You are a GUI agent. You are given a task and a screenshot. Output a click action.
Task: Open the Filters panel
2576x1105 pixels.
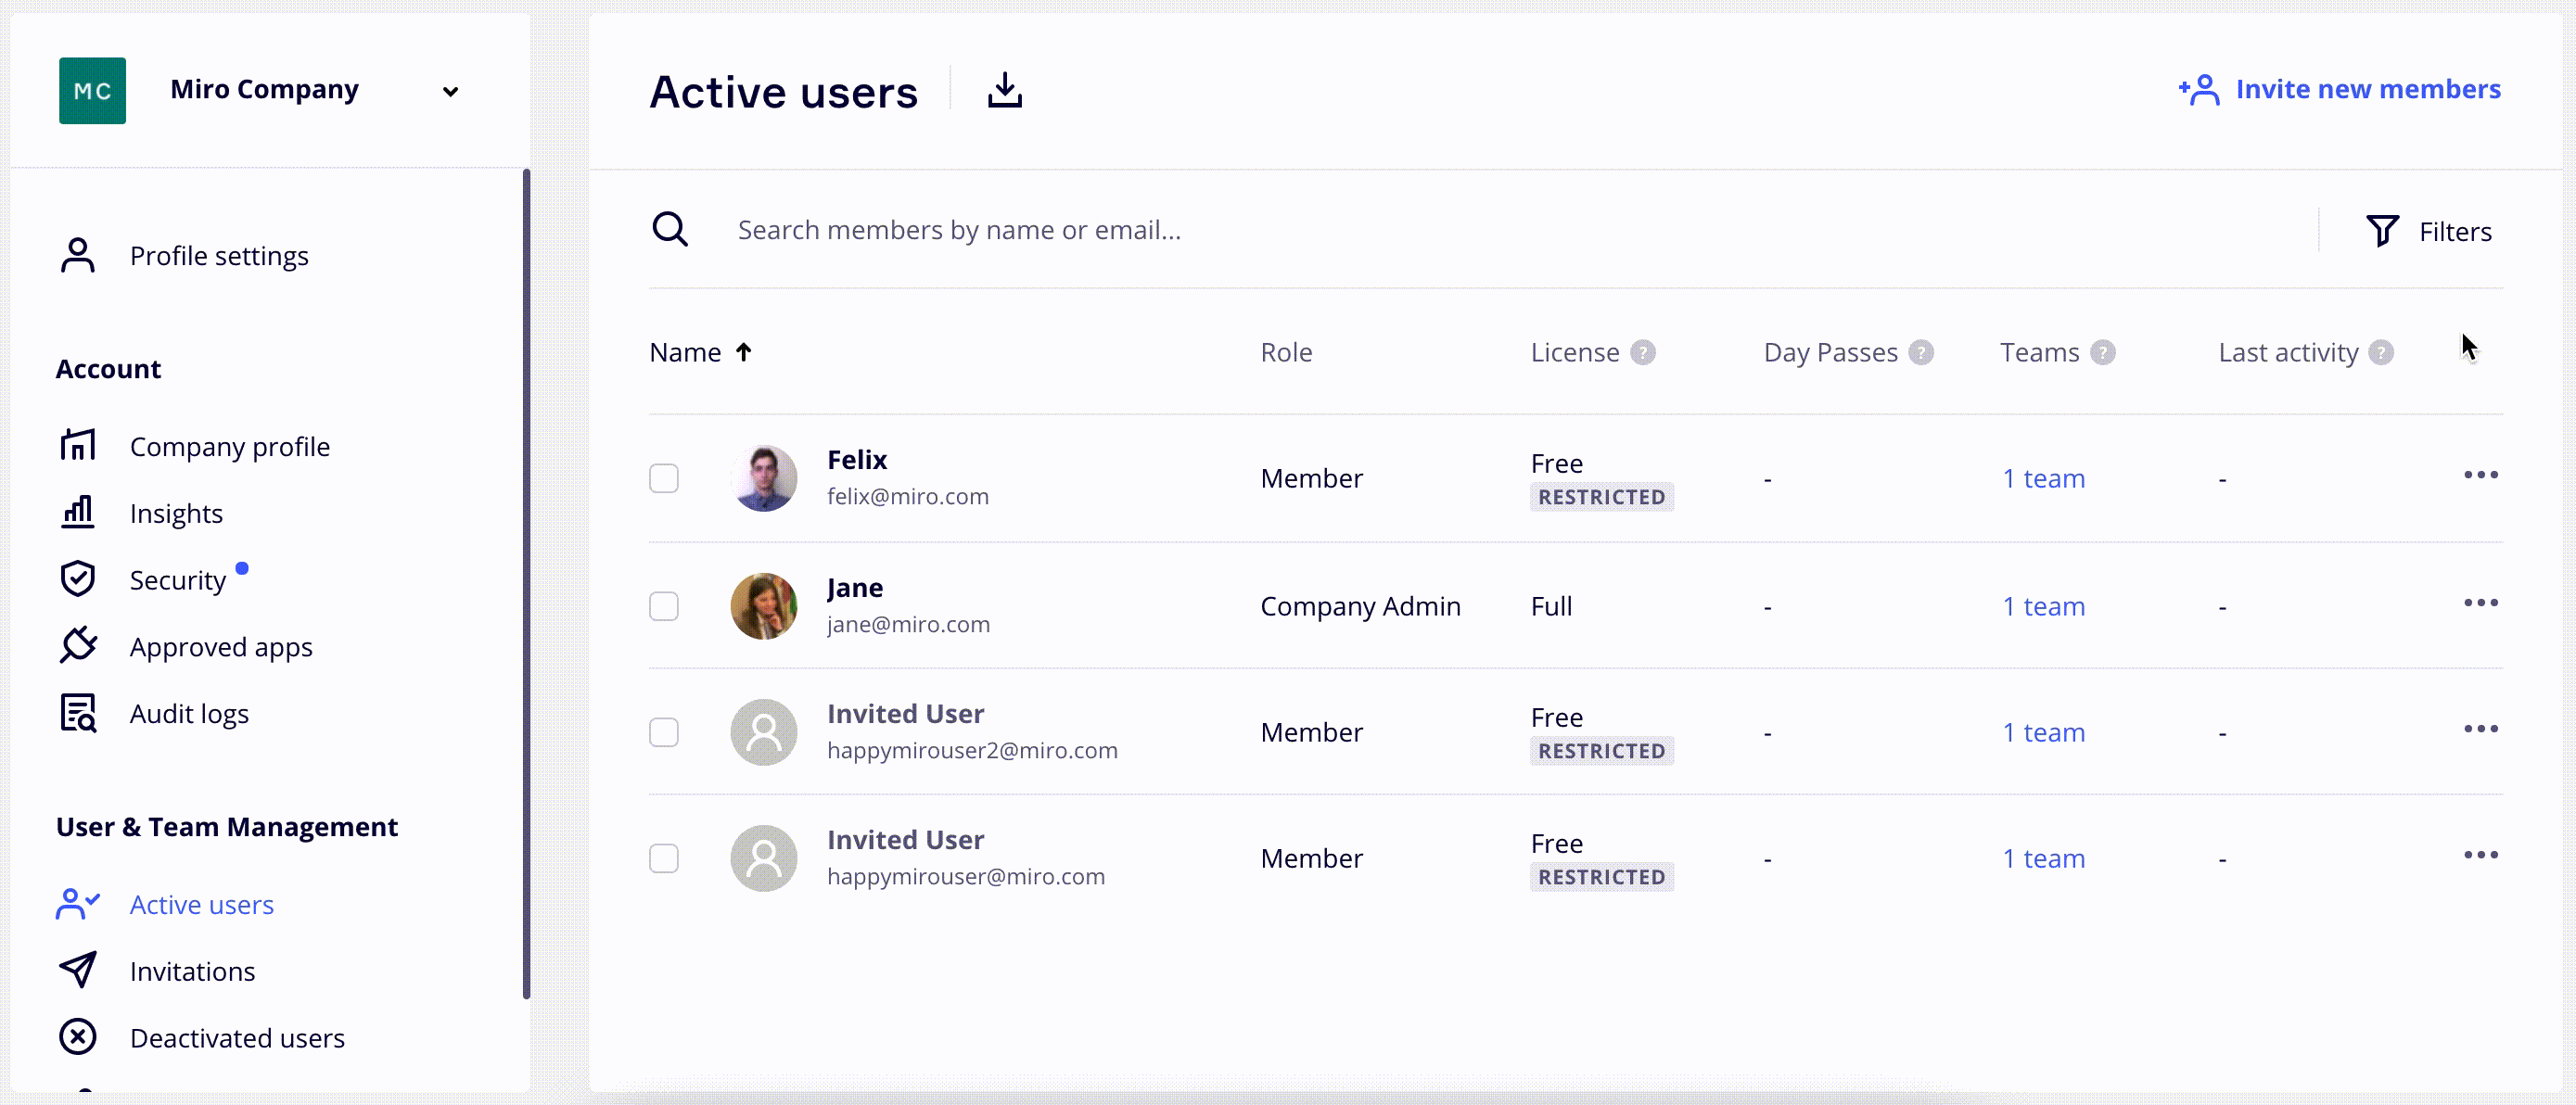[x=2428, y=231]
